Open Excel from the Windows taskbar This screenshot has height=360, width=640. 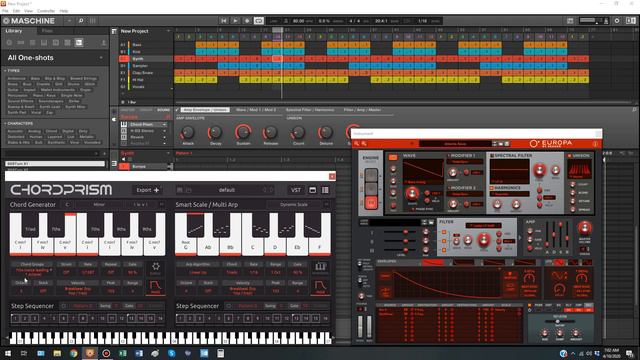[122, 353]
